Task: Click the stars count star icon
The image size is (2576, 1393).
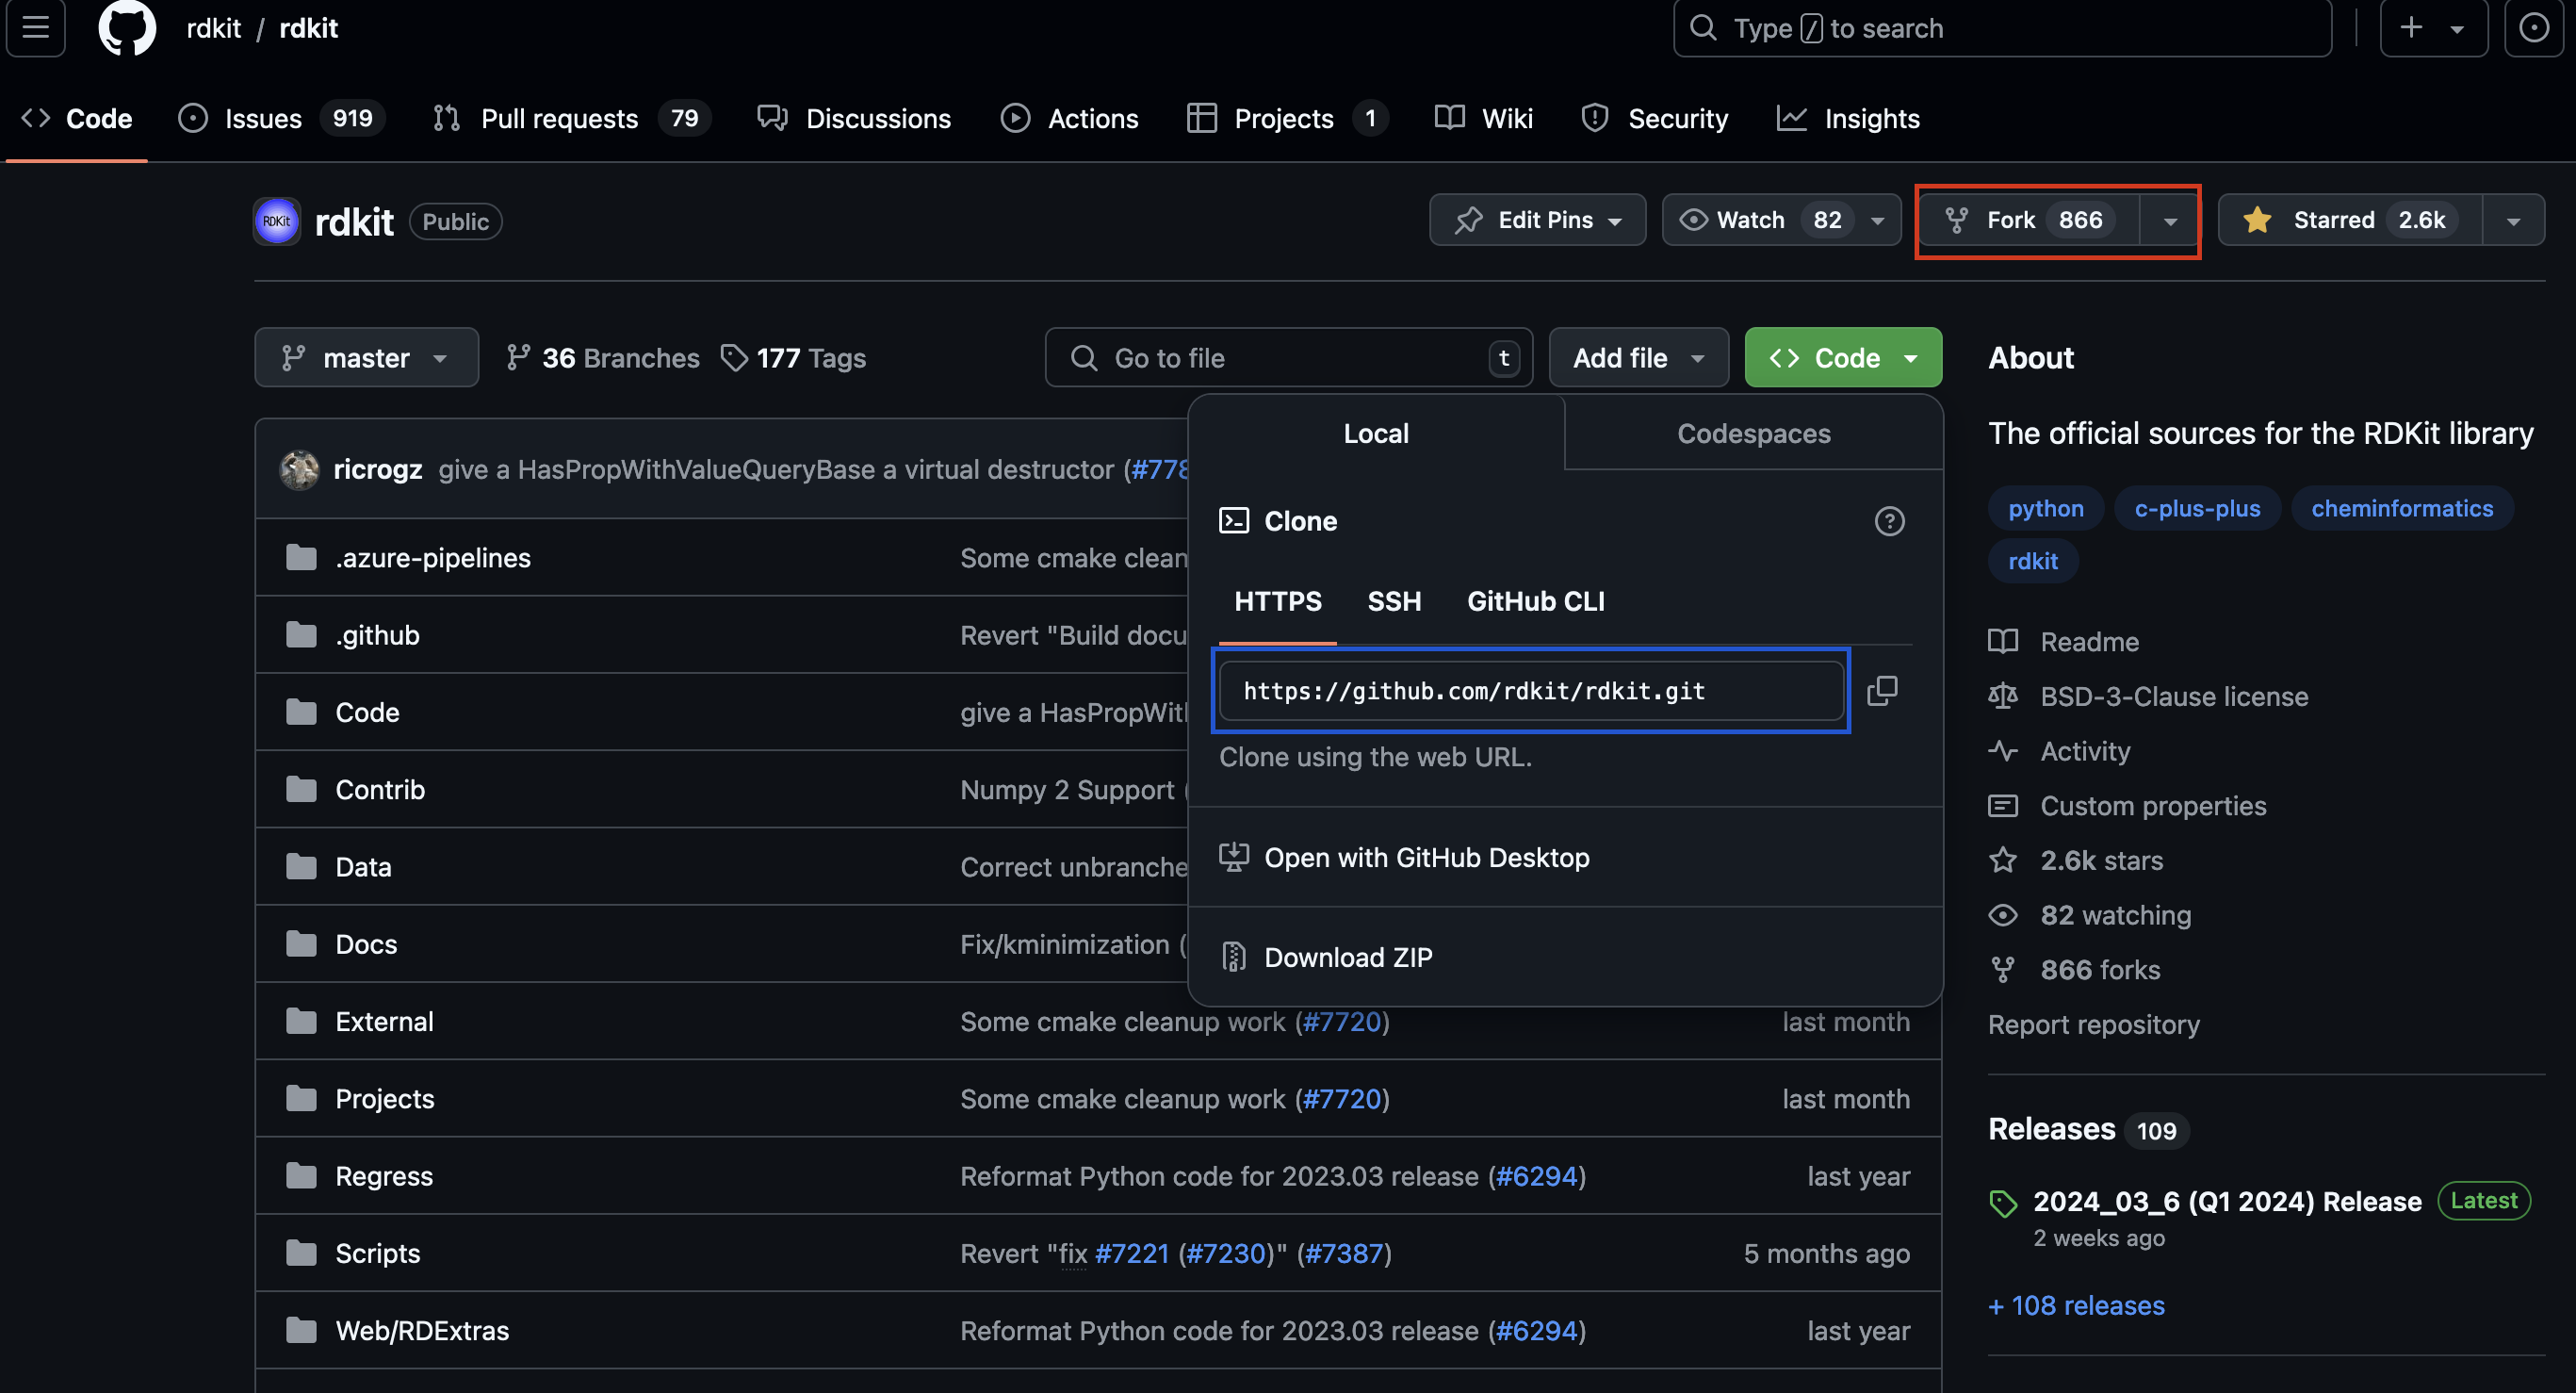Action: coord(2003,860)
